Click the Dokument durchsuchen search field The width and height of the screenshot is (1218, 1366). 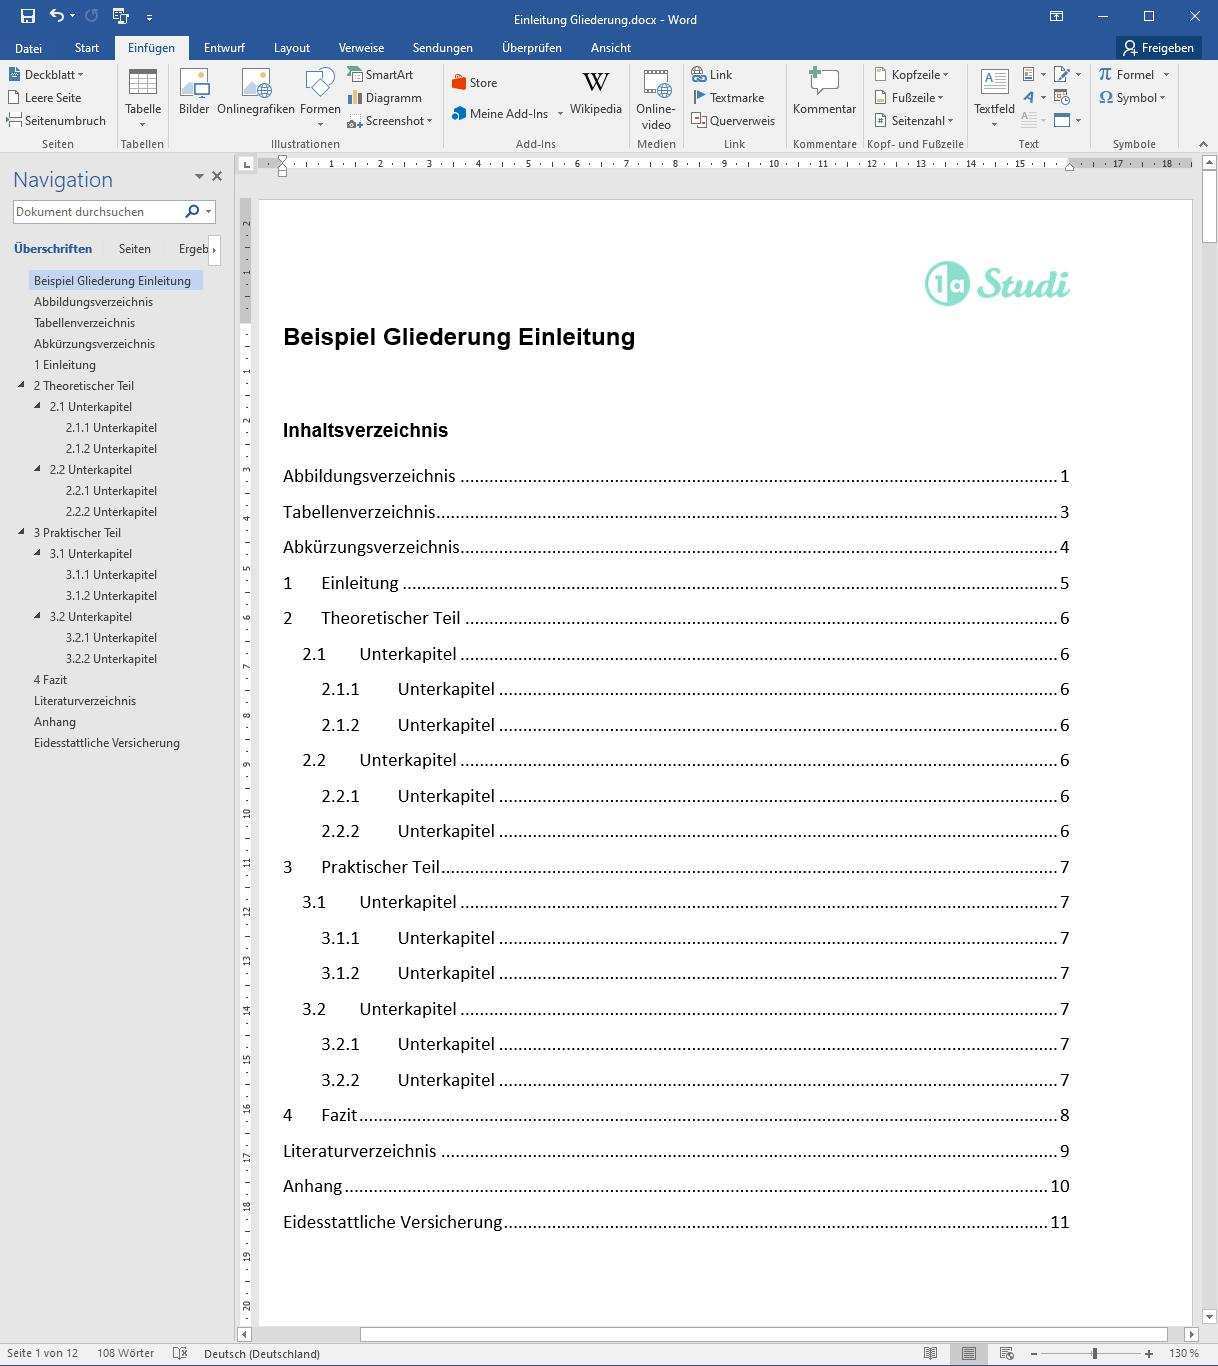(x=96, y=212)
